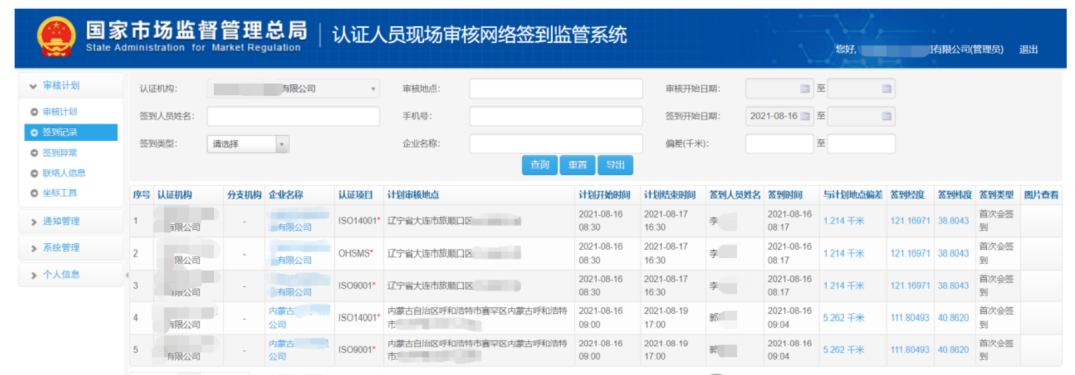Screen dimensions: 1075x375
Task: Click the 图片查看 column header
Action: point(1040,195)
